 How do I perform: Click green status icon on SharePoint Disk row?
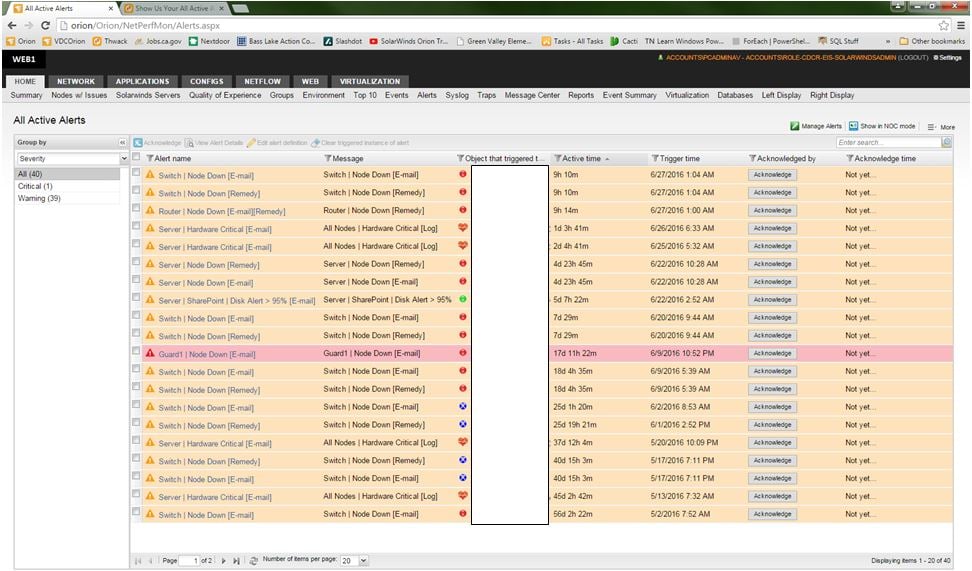[462, 299]
